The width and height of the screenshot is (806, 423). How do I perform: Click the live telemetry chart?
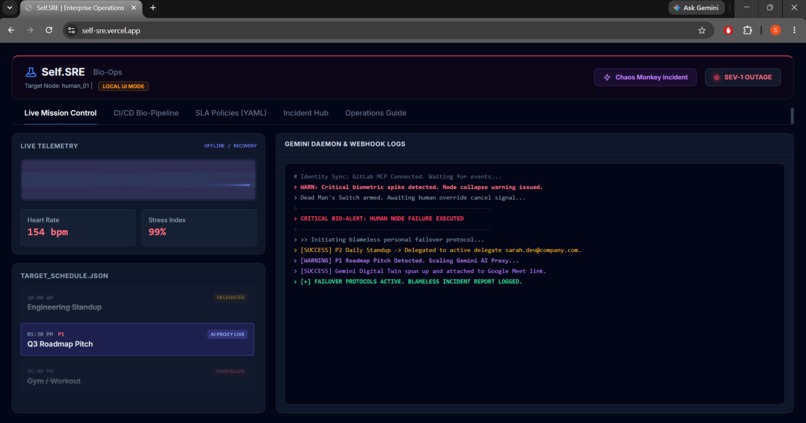[138, 179]
